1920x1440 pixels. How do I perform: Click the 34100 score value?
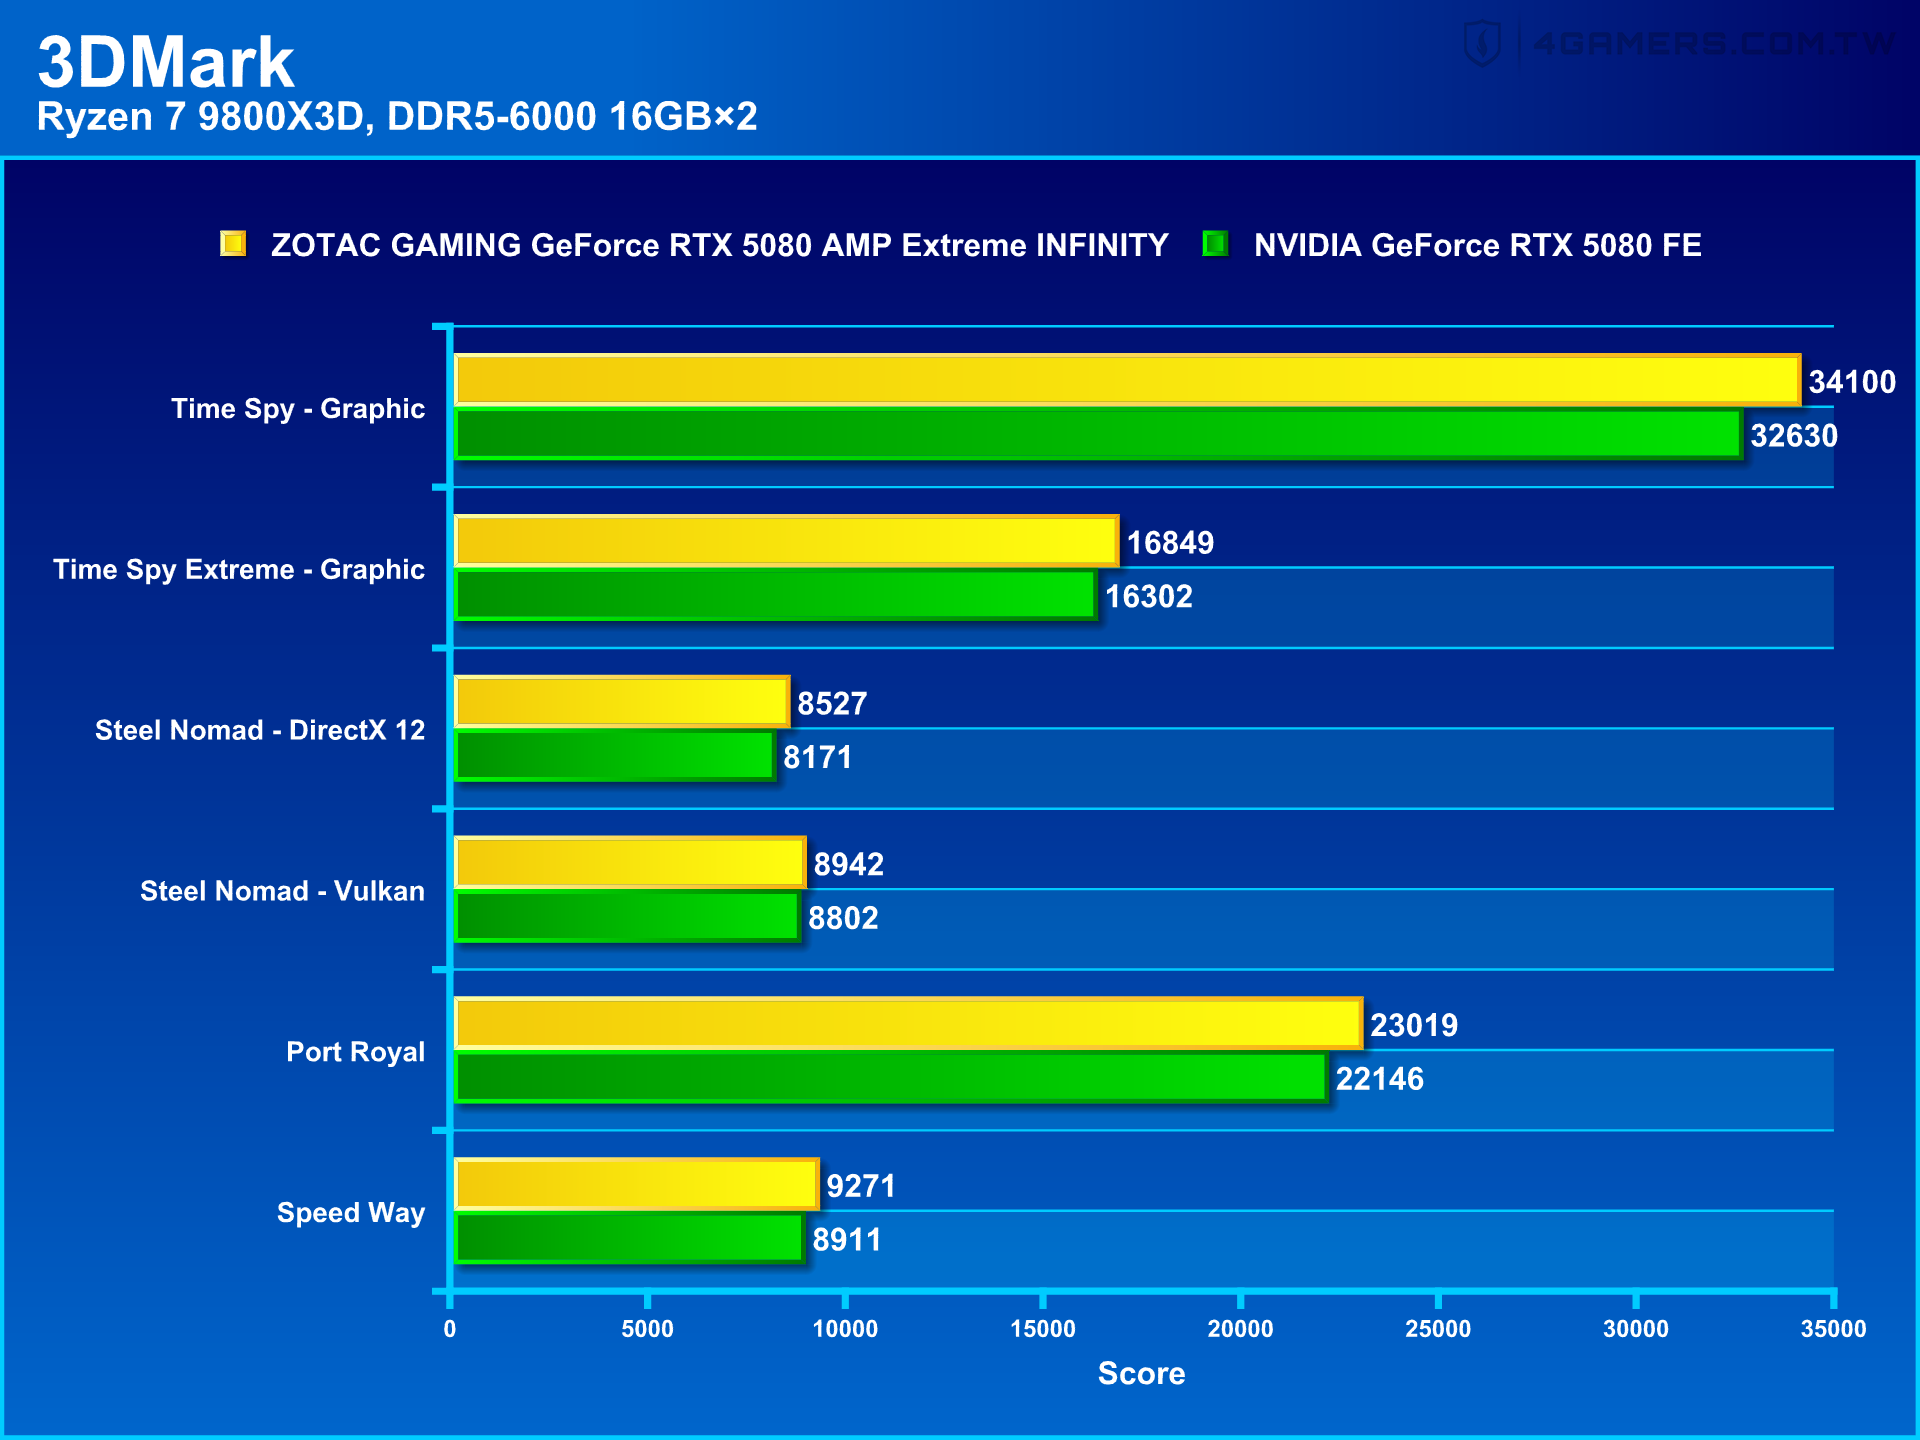pos(1852,382)
